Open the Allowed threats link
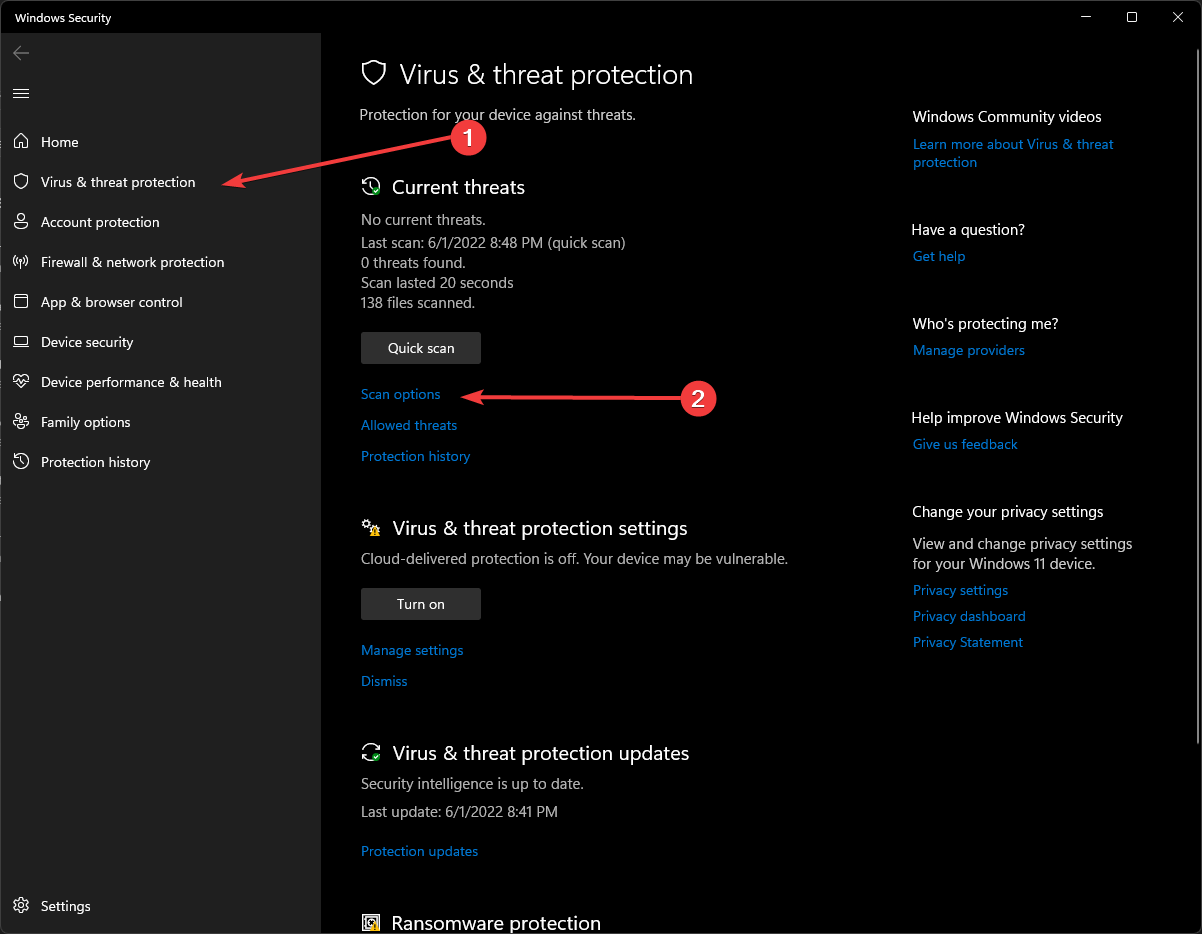Viewport: 1202px width, 934px height. click(408, 425)
